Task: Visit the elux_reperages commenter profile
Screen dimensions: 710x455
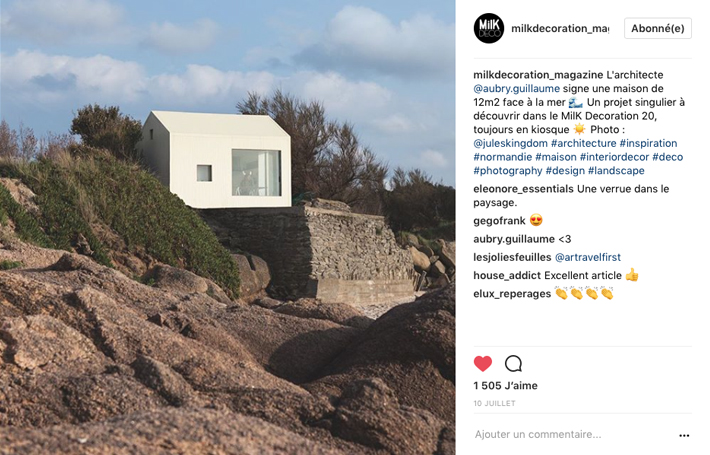Action: coord(512,294)
